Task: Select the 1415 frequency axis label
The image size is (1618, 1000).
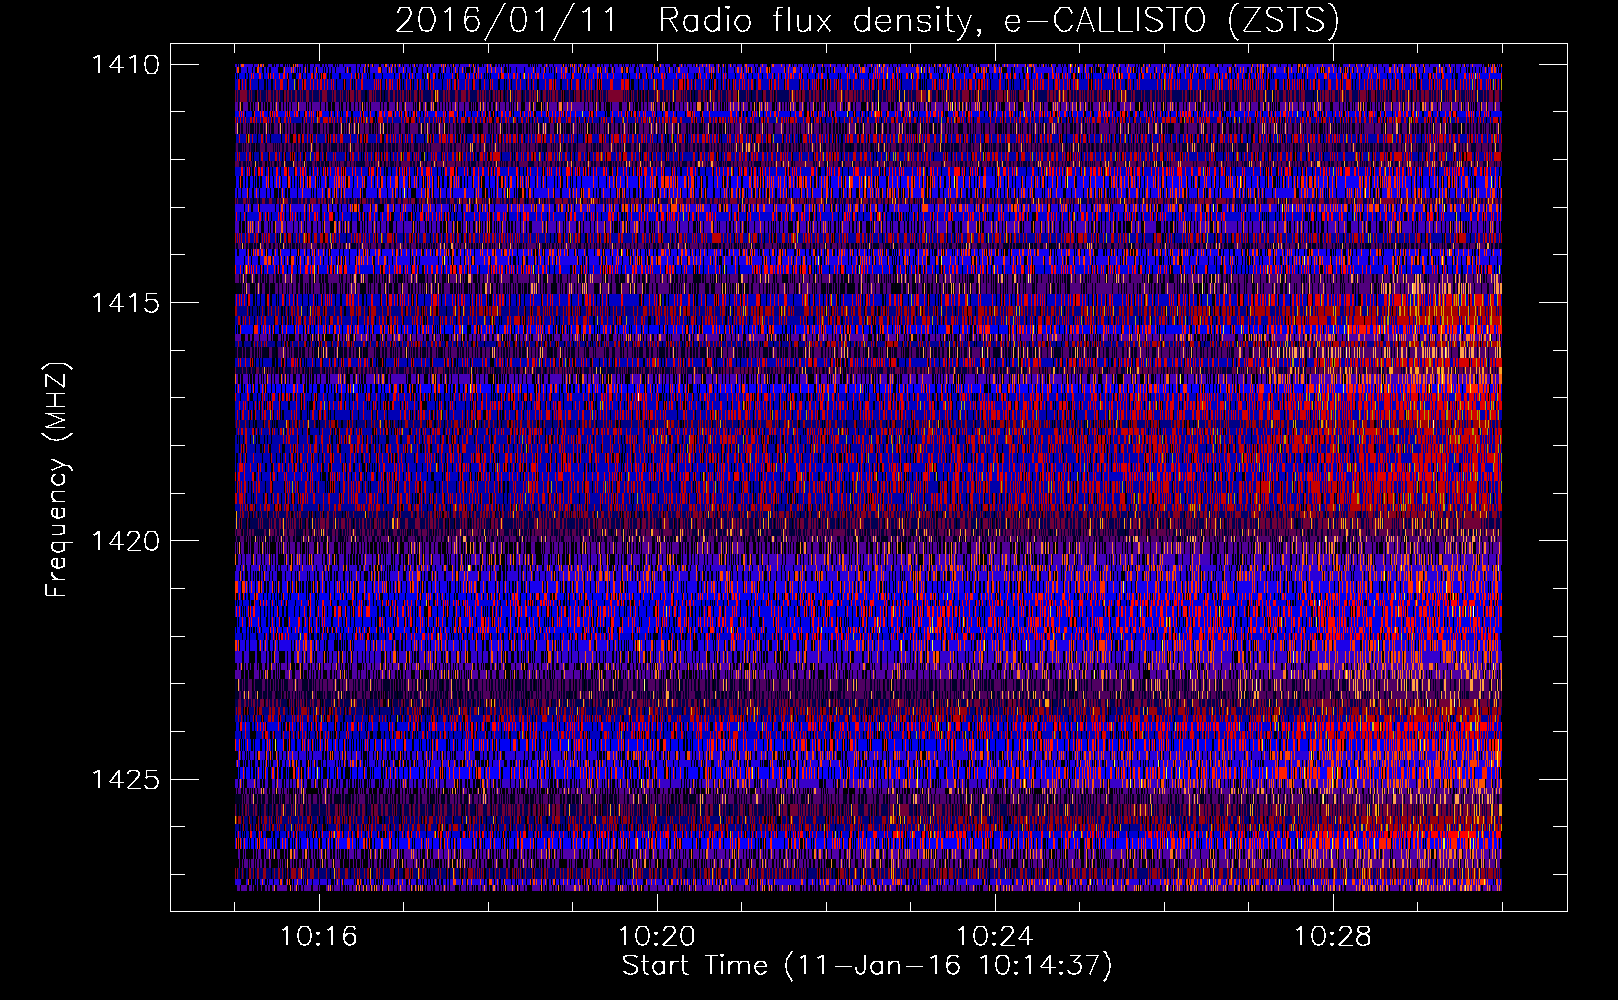Action: tap(125, 303)
